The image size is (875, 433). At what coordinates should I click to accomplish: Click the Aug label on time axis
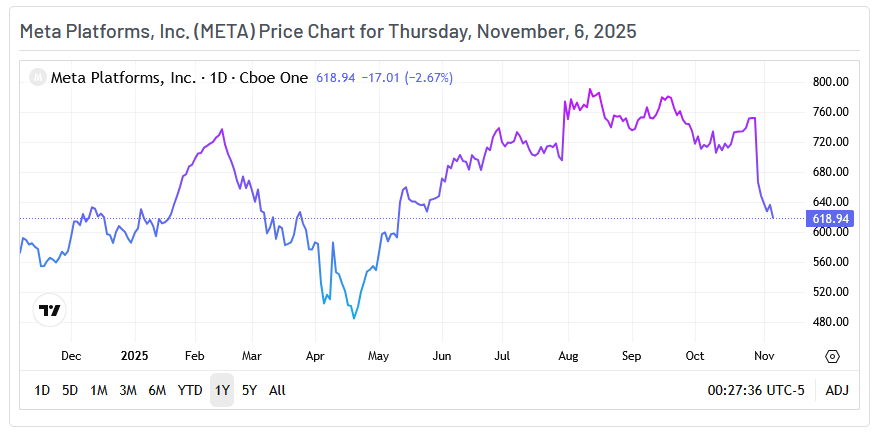pos(568,355)
